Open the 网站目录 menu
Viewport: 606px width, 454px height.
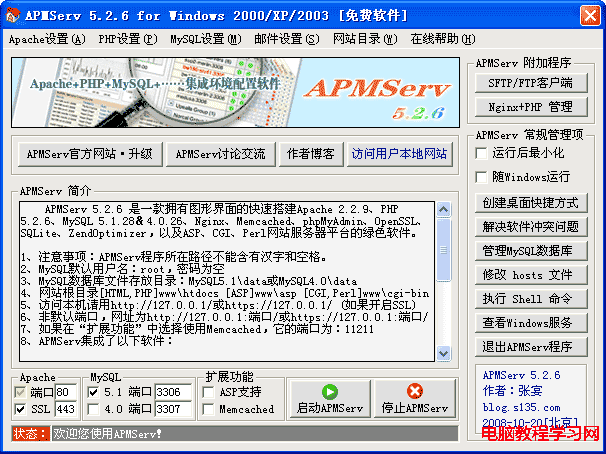[365, 39]
